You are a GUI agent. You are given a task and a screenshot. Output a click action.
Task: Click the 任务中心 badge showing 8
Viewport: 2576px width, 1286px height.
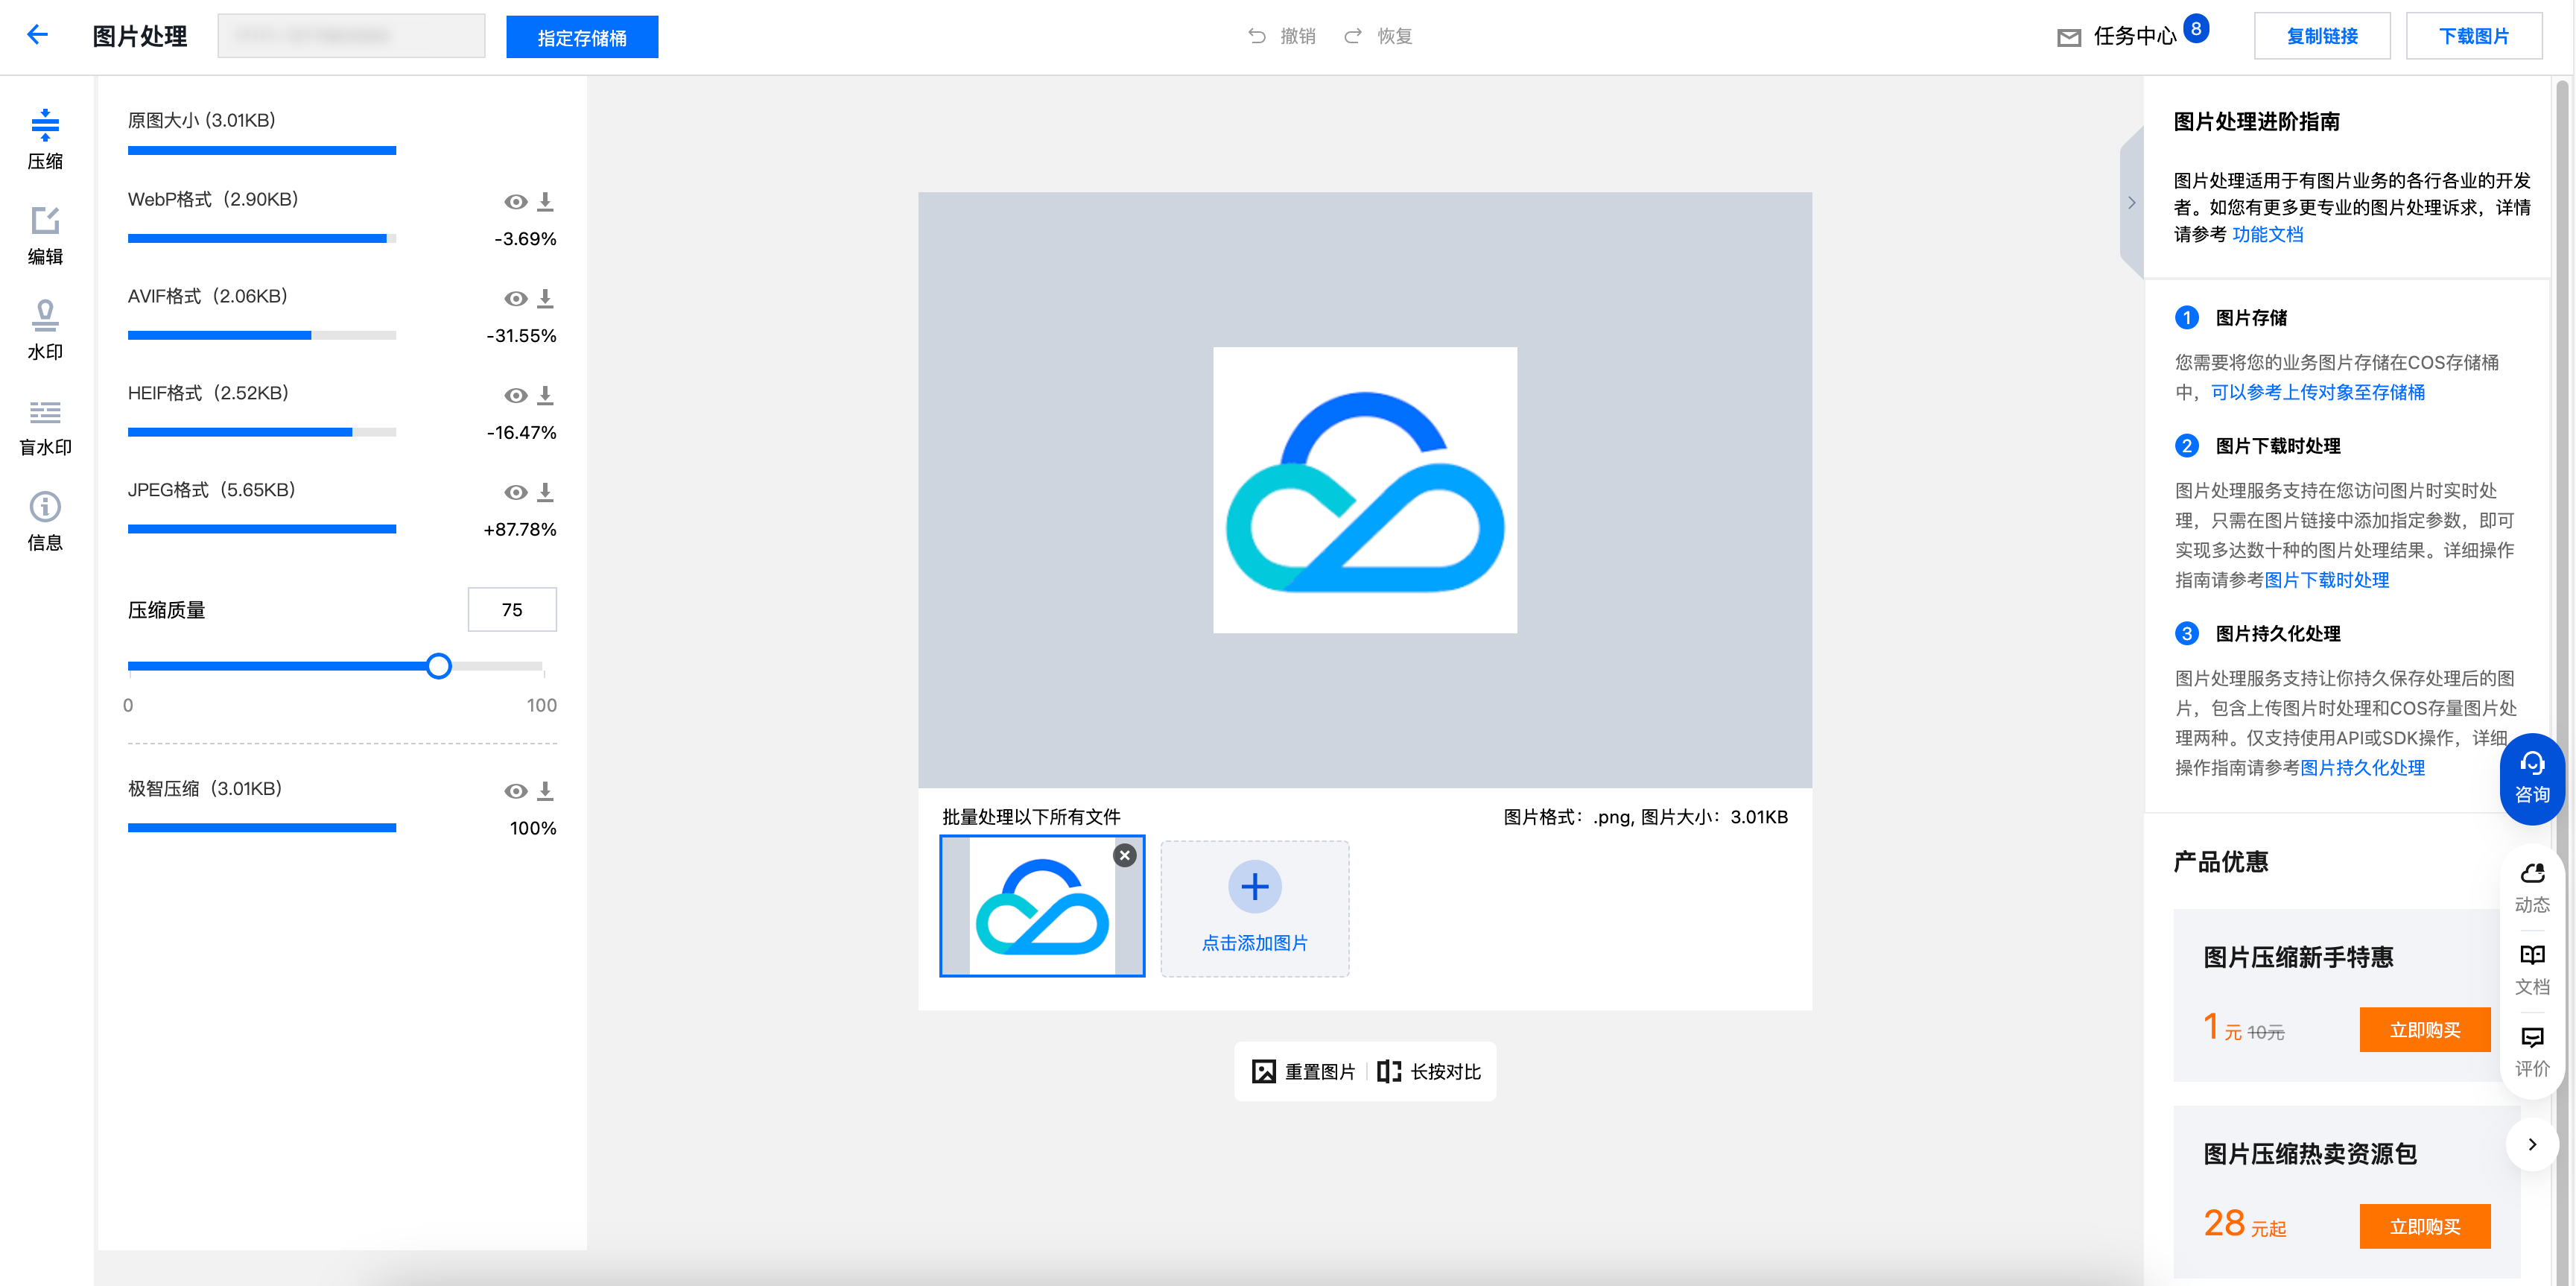click(2196, 29)
